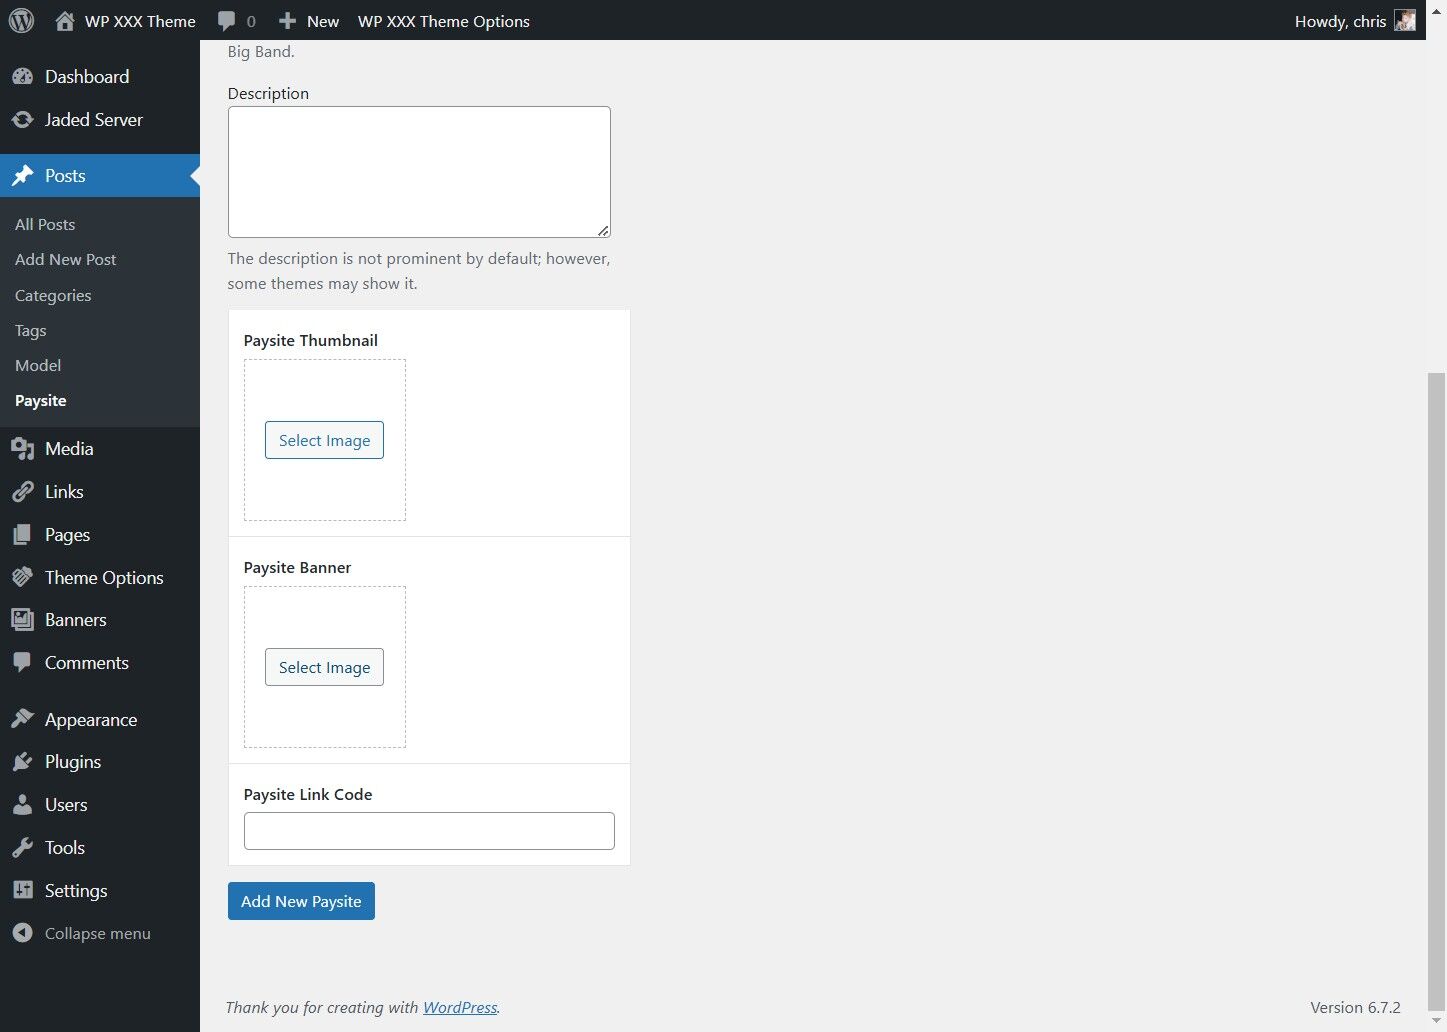Switch to the Model taxonomy page
This screenshot has height=1032, width=1447.
(x=37, y=365)
